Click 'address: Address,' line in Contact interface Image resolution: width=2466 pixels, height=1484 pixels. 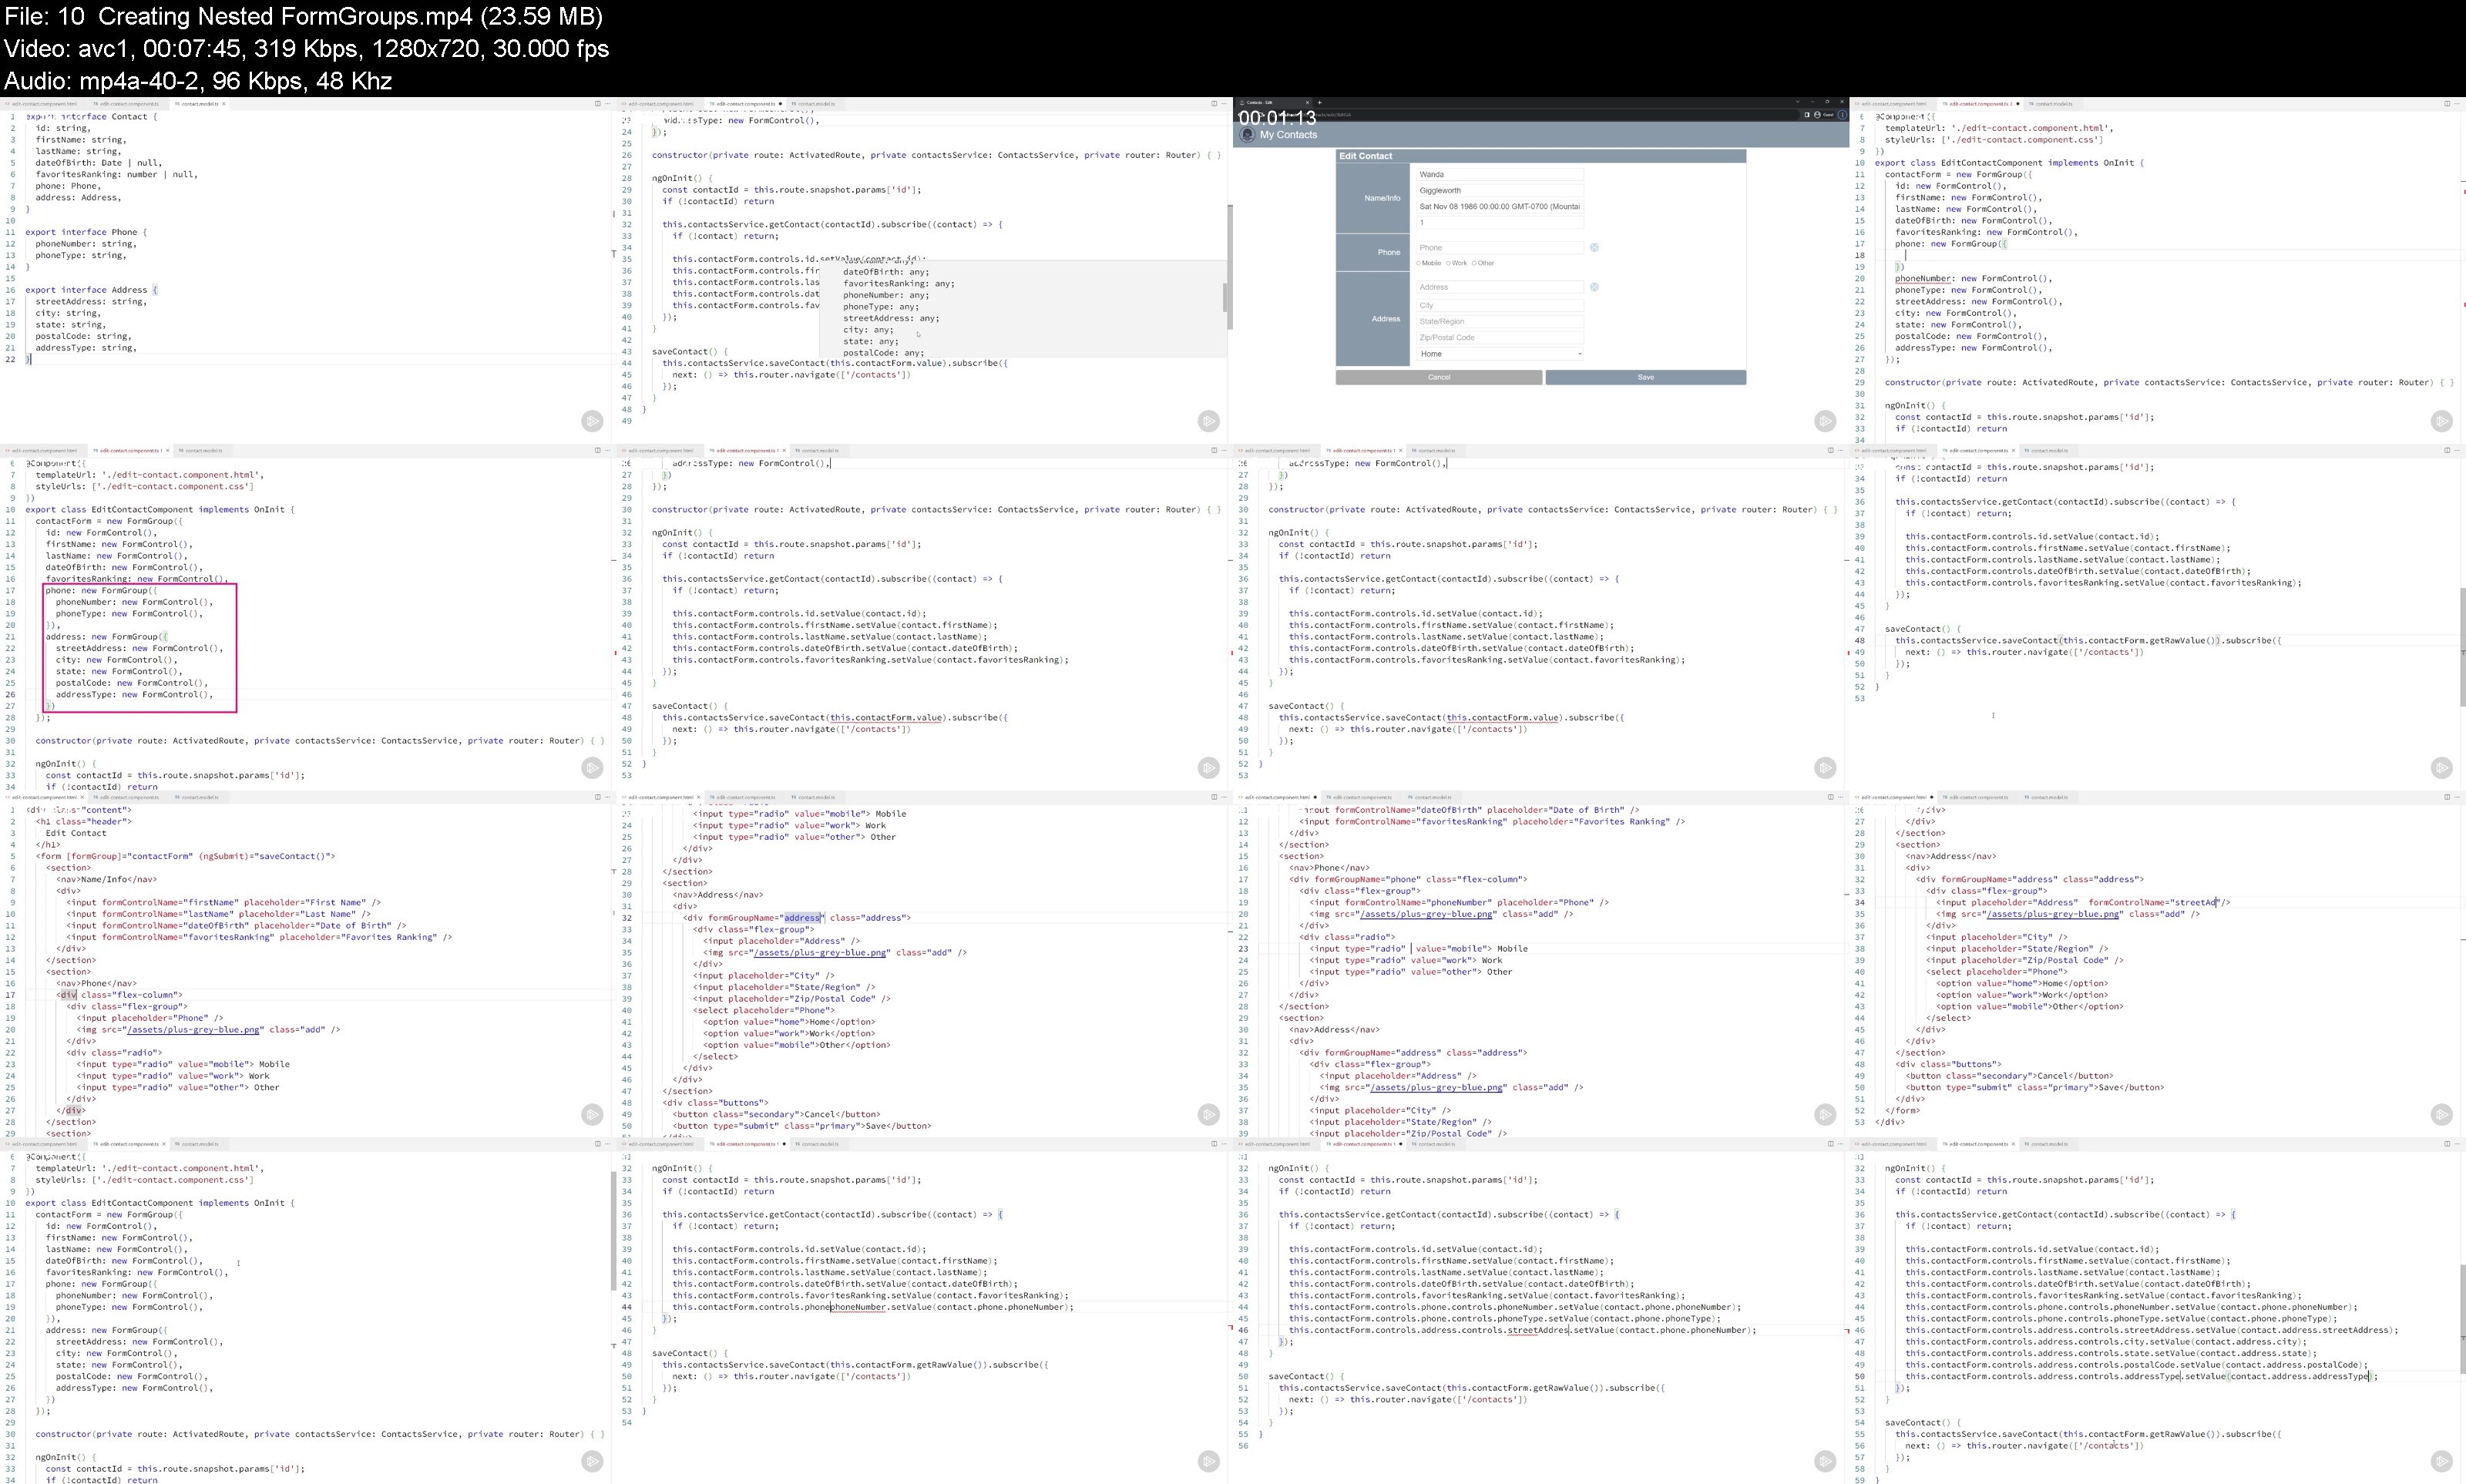tap(79, 197)
